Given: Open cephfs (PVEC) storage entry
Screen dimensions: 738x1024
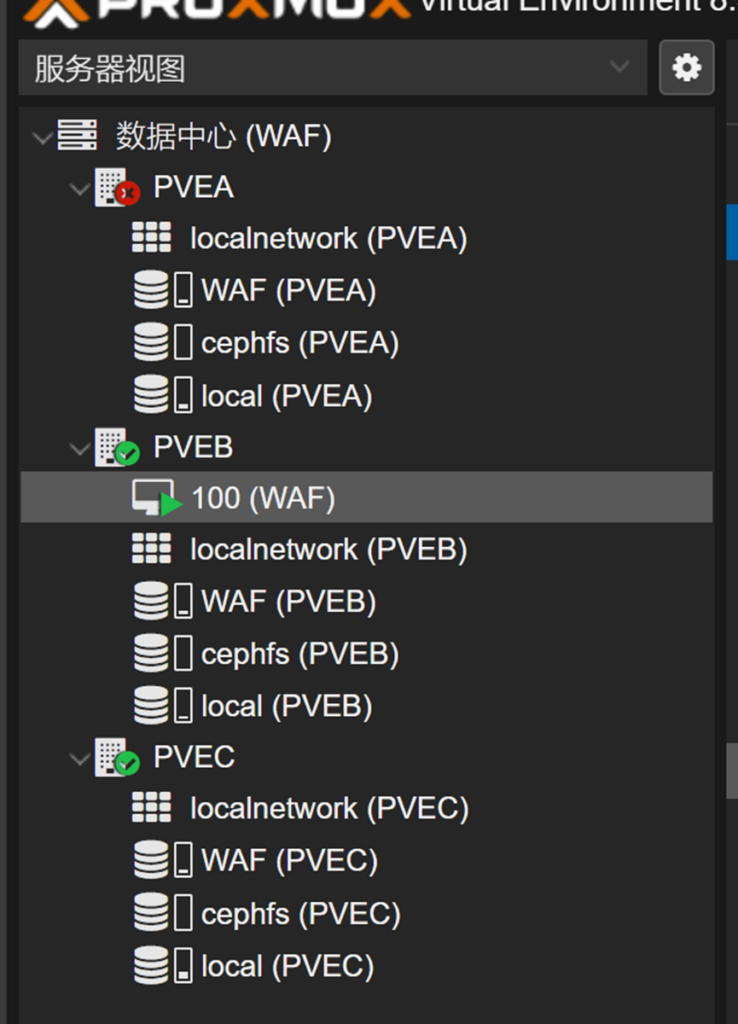Looking at the screenshot, I should coord(300,914).
